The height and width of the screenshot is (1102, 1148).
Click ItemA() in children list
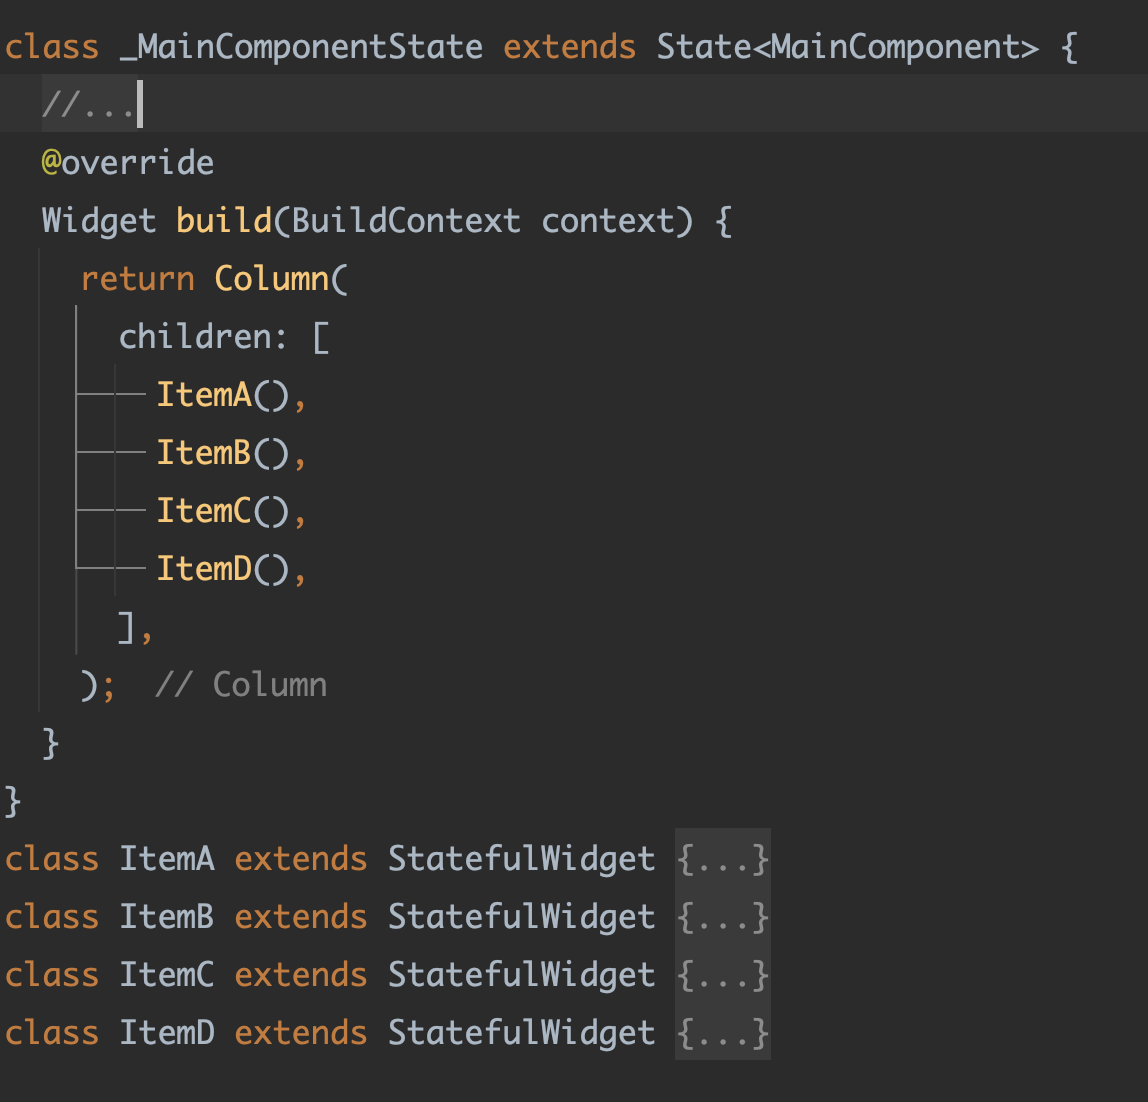[x=222, y=395]
